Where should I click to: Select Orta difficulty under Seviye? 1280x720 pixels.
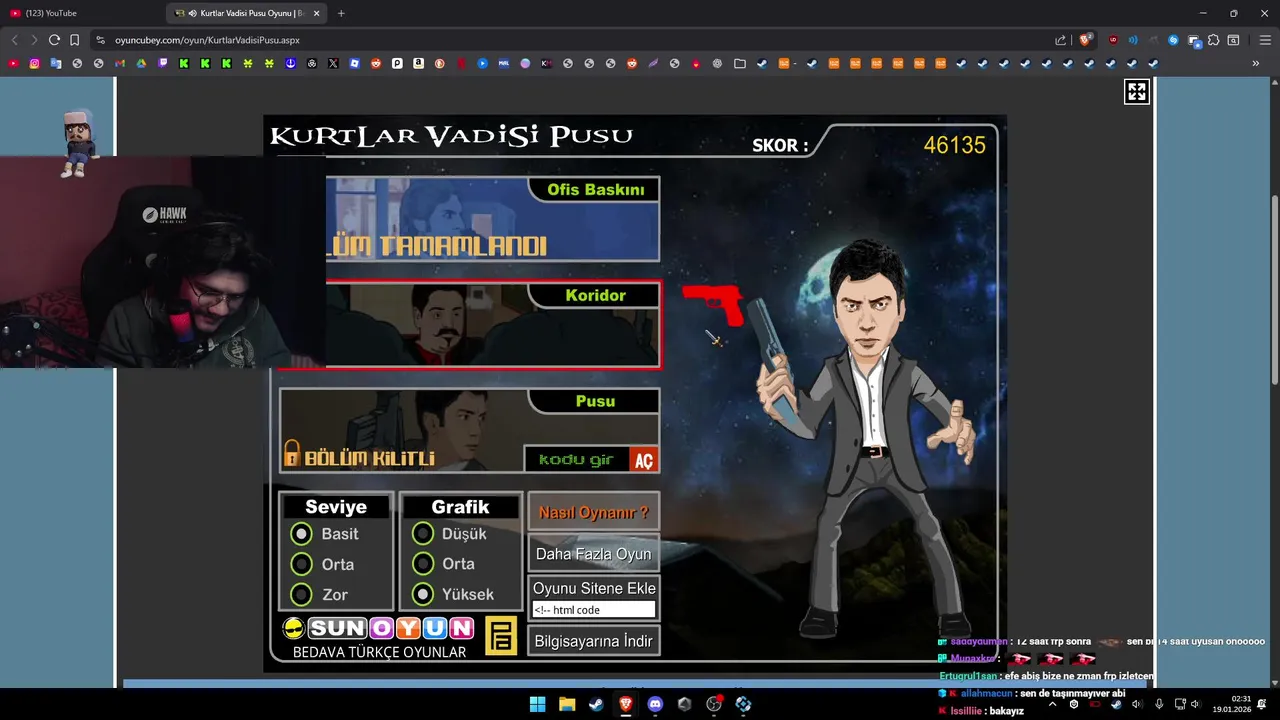pyautogui.click(x=301, y=564)
